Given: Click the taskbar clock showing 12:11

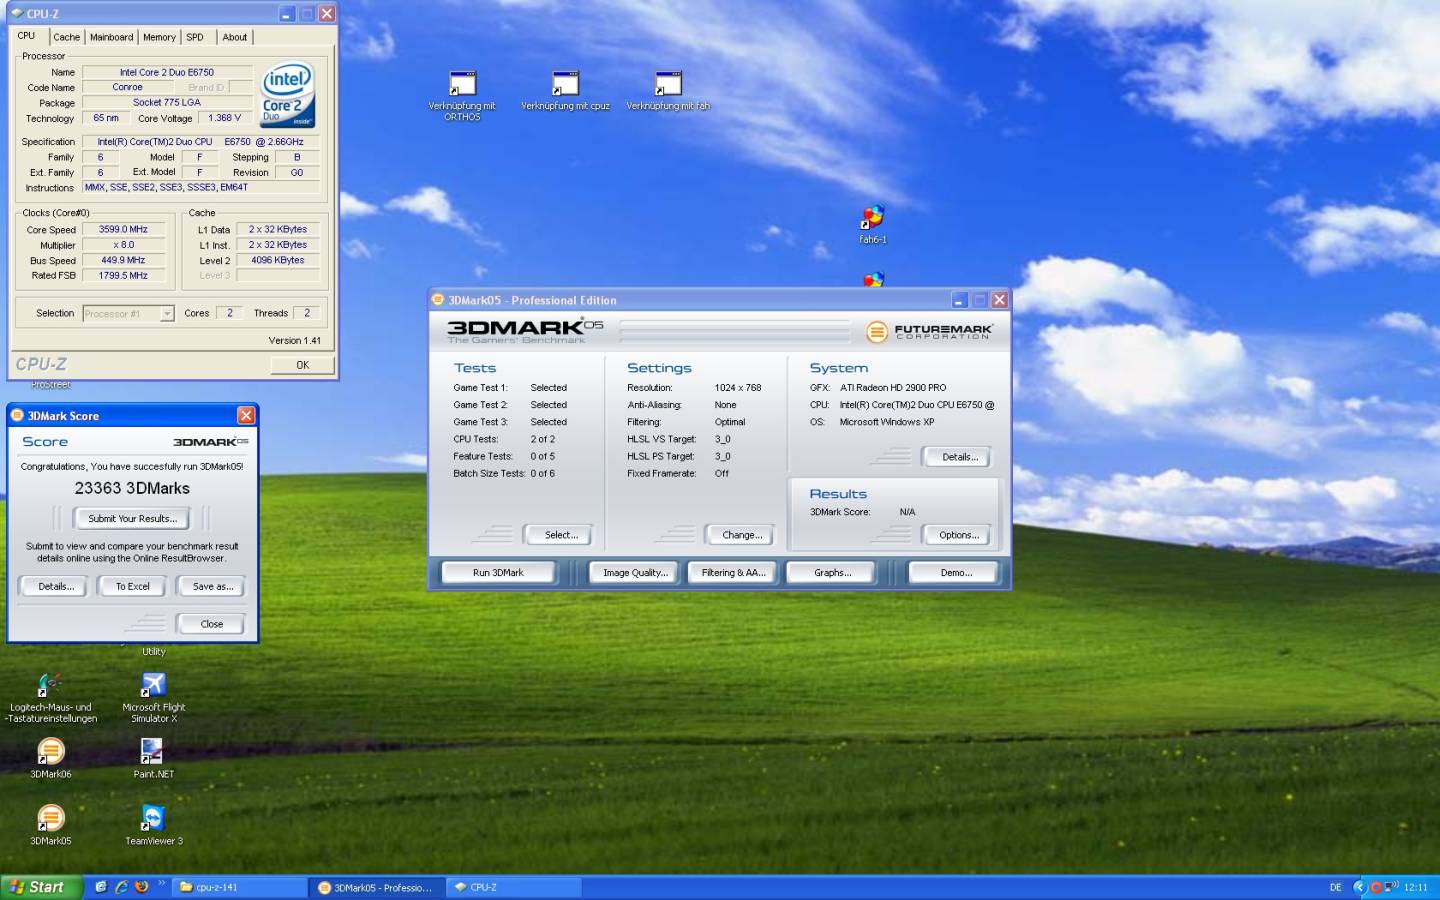Looking at the screenshot, I should pos(1416,887).
